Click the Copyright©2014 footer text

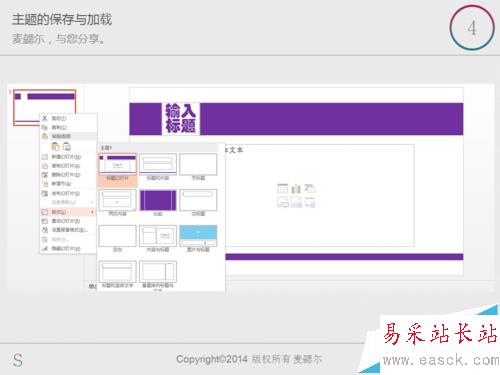pyautogui.click(x=249, y=359)
